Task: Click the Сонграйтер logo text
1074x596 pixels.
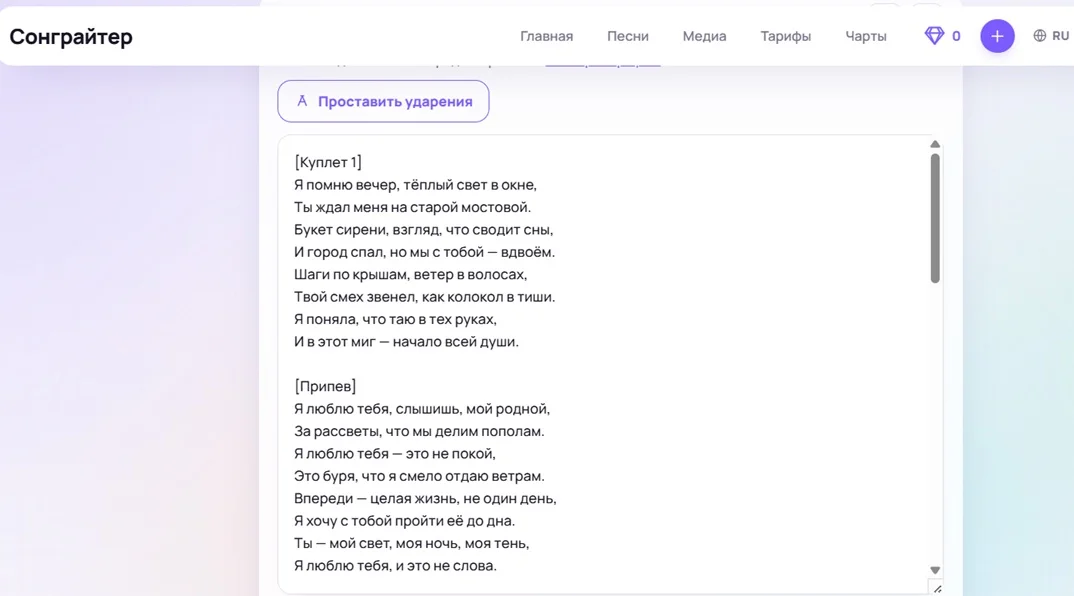Action: click(x=71, y=36)
